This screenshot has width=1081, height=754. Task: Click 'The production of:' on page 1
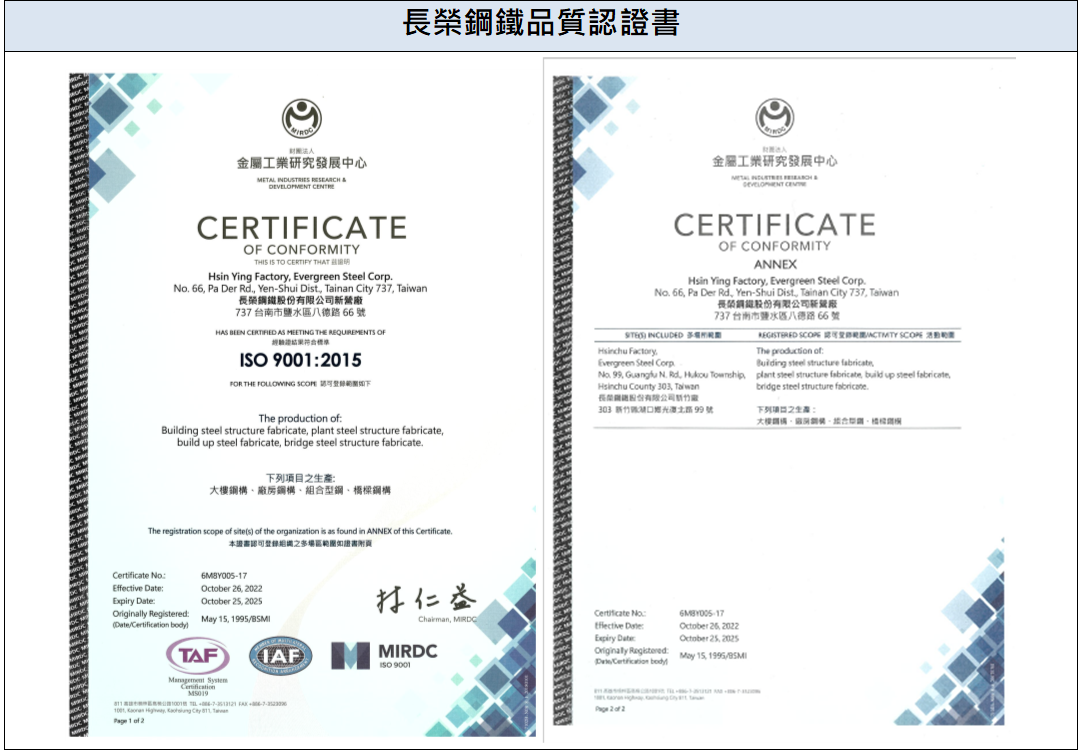tap(300, 418)
